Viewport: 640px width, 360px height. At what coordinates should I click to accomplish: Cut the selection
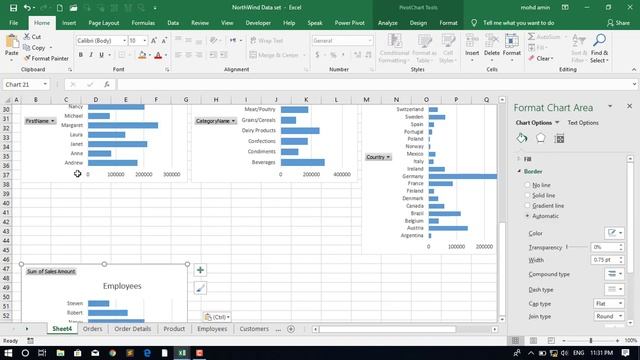pyautogui.click(x=32, y=37)
